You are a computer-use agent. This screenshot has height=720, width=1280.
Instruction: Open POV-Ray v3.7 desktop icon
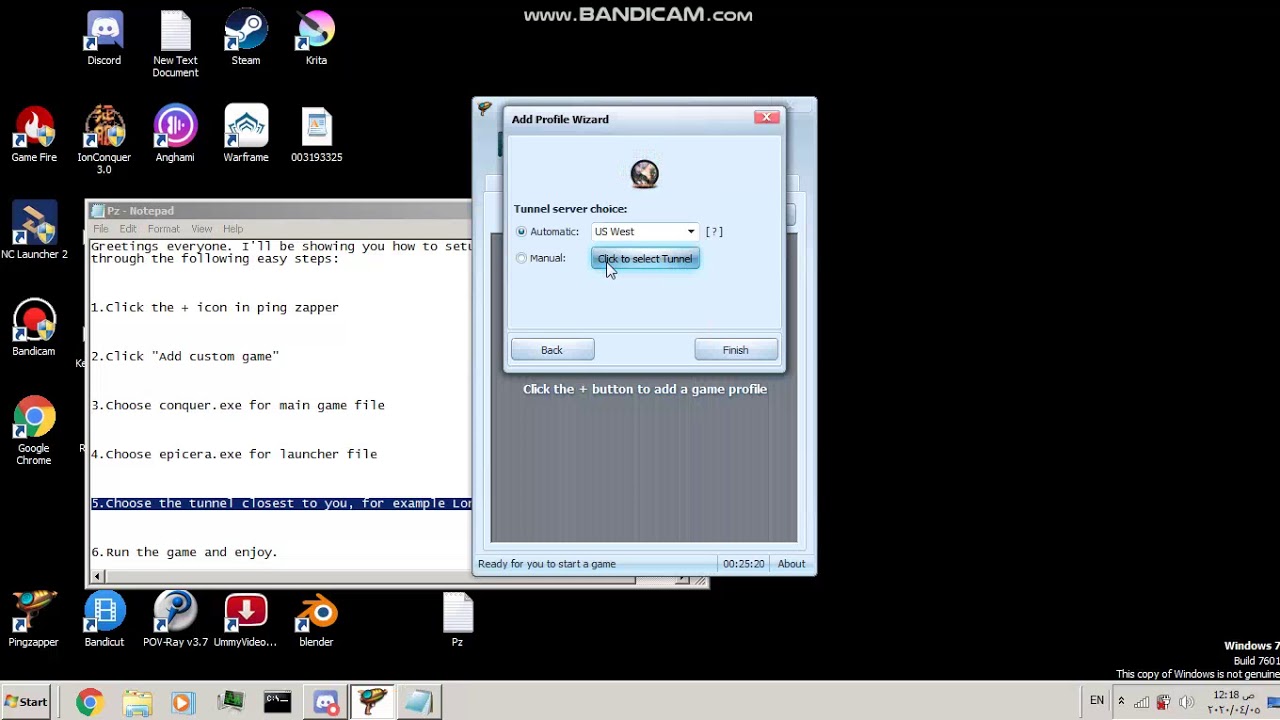click(175, 620)
